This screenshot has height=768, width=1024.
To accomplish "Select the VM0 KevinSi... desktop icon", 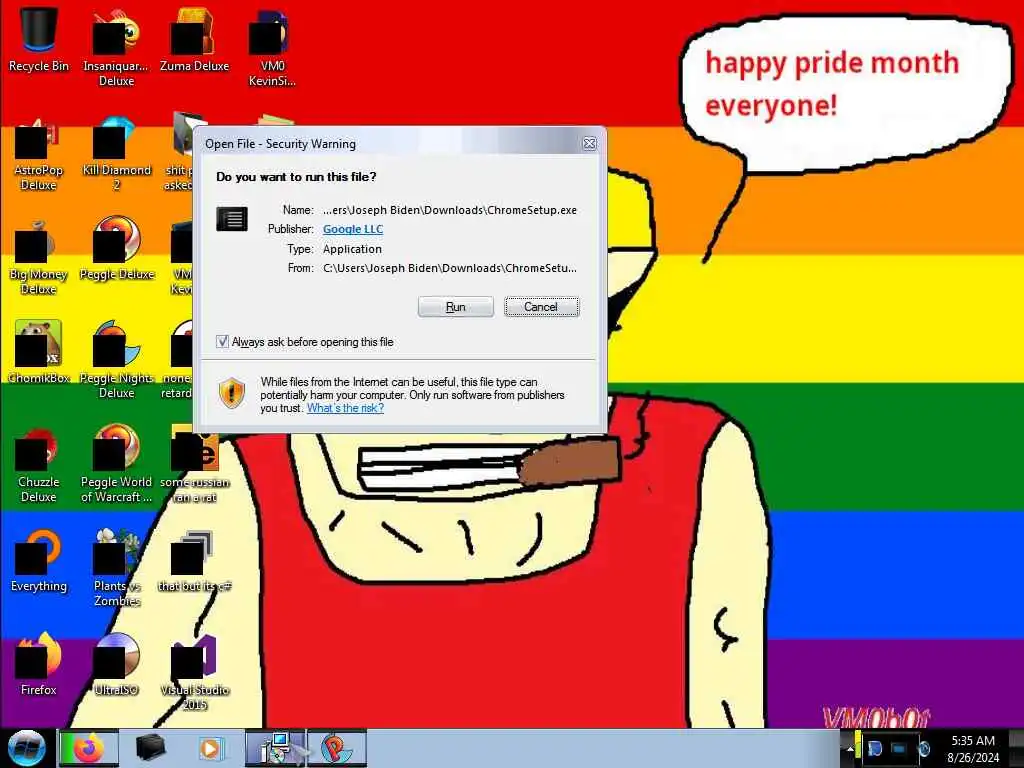I will 272,47.
